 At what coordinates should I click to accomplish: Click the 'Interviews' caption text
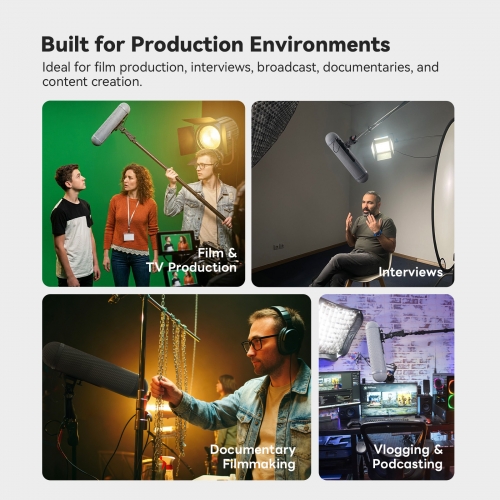(410, 272)
